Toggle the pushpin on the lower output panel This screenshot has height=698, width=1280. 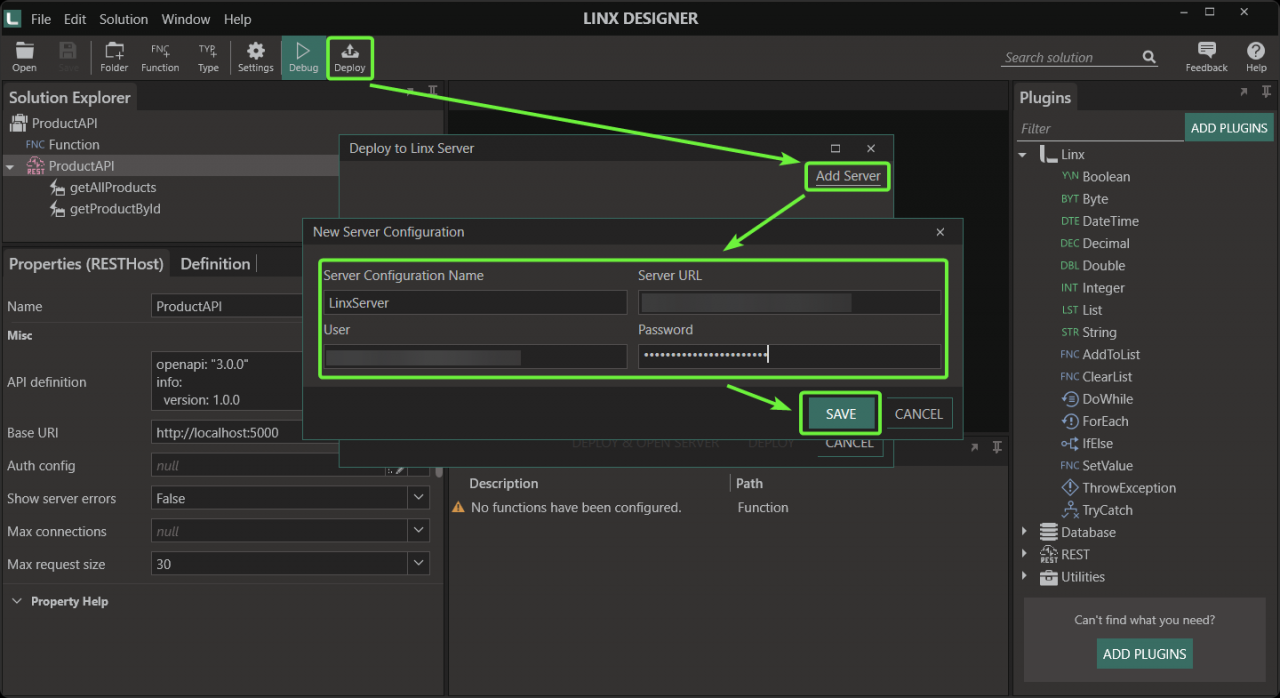(x=996, y=448)
